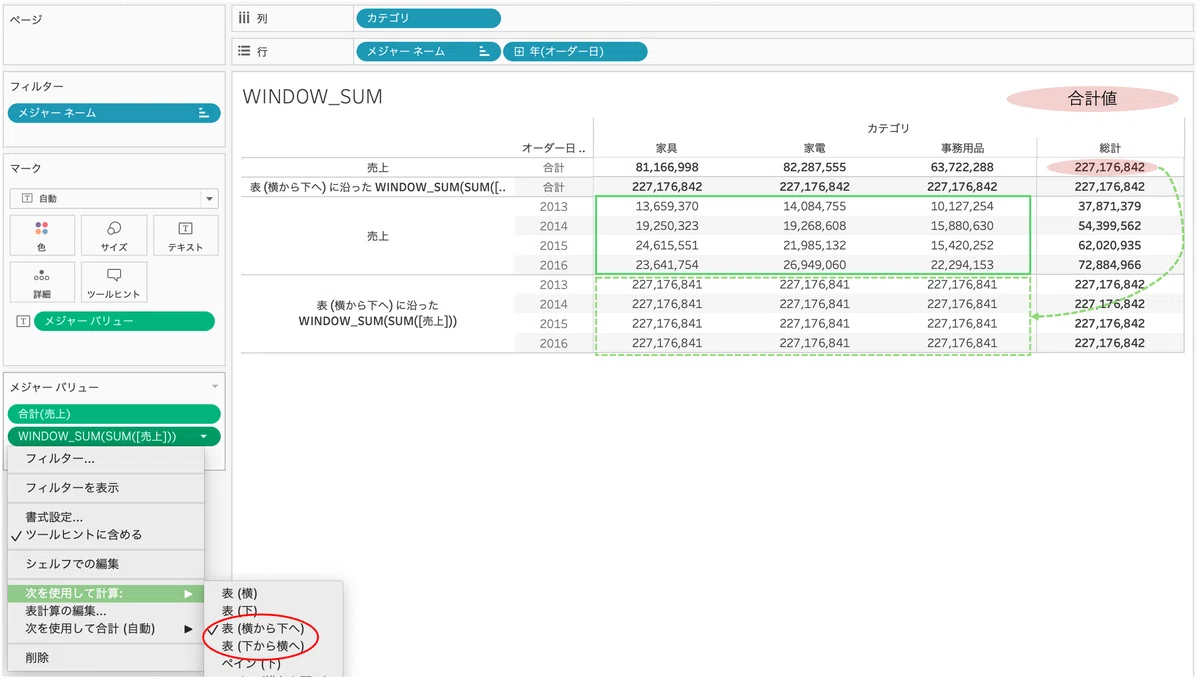Click cell value 19,268,608
1200x679 pixels.
pyautogui.click(x=814, y=226)
